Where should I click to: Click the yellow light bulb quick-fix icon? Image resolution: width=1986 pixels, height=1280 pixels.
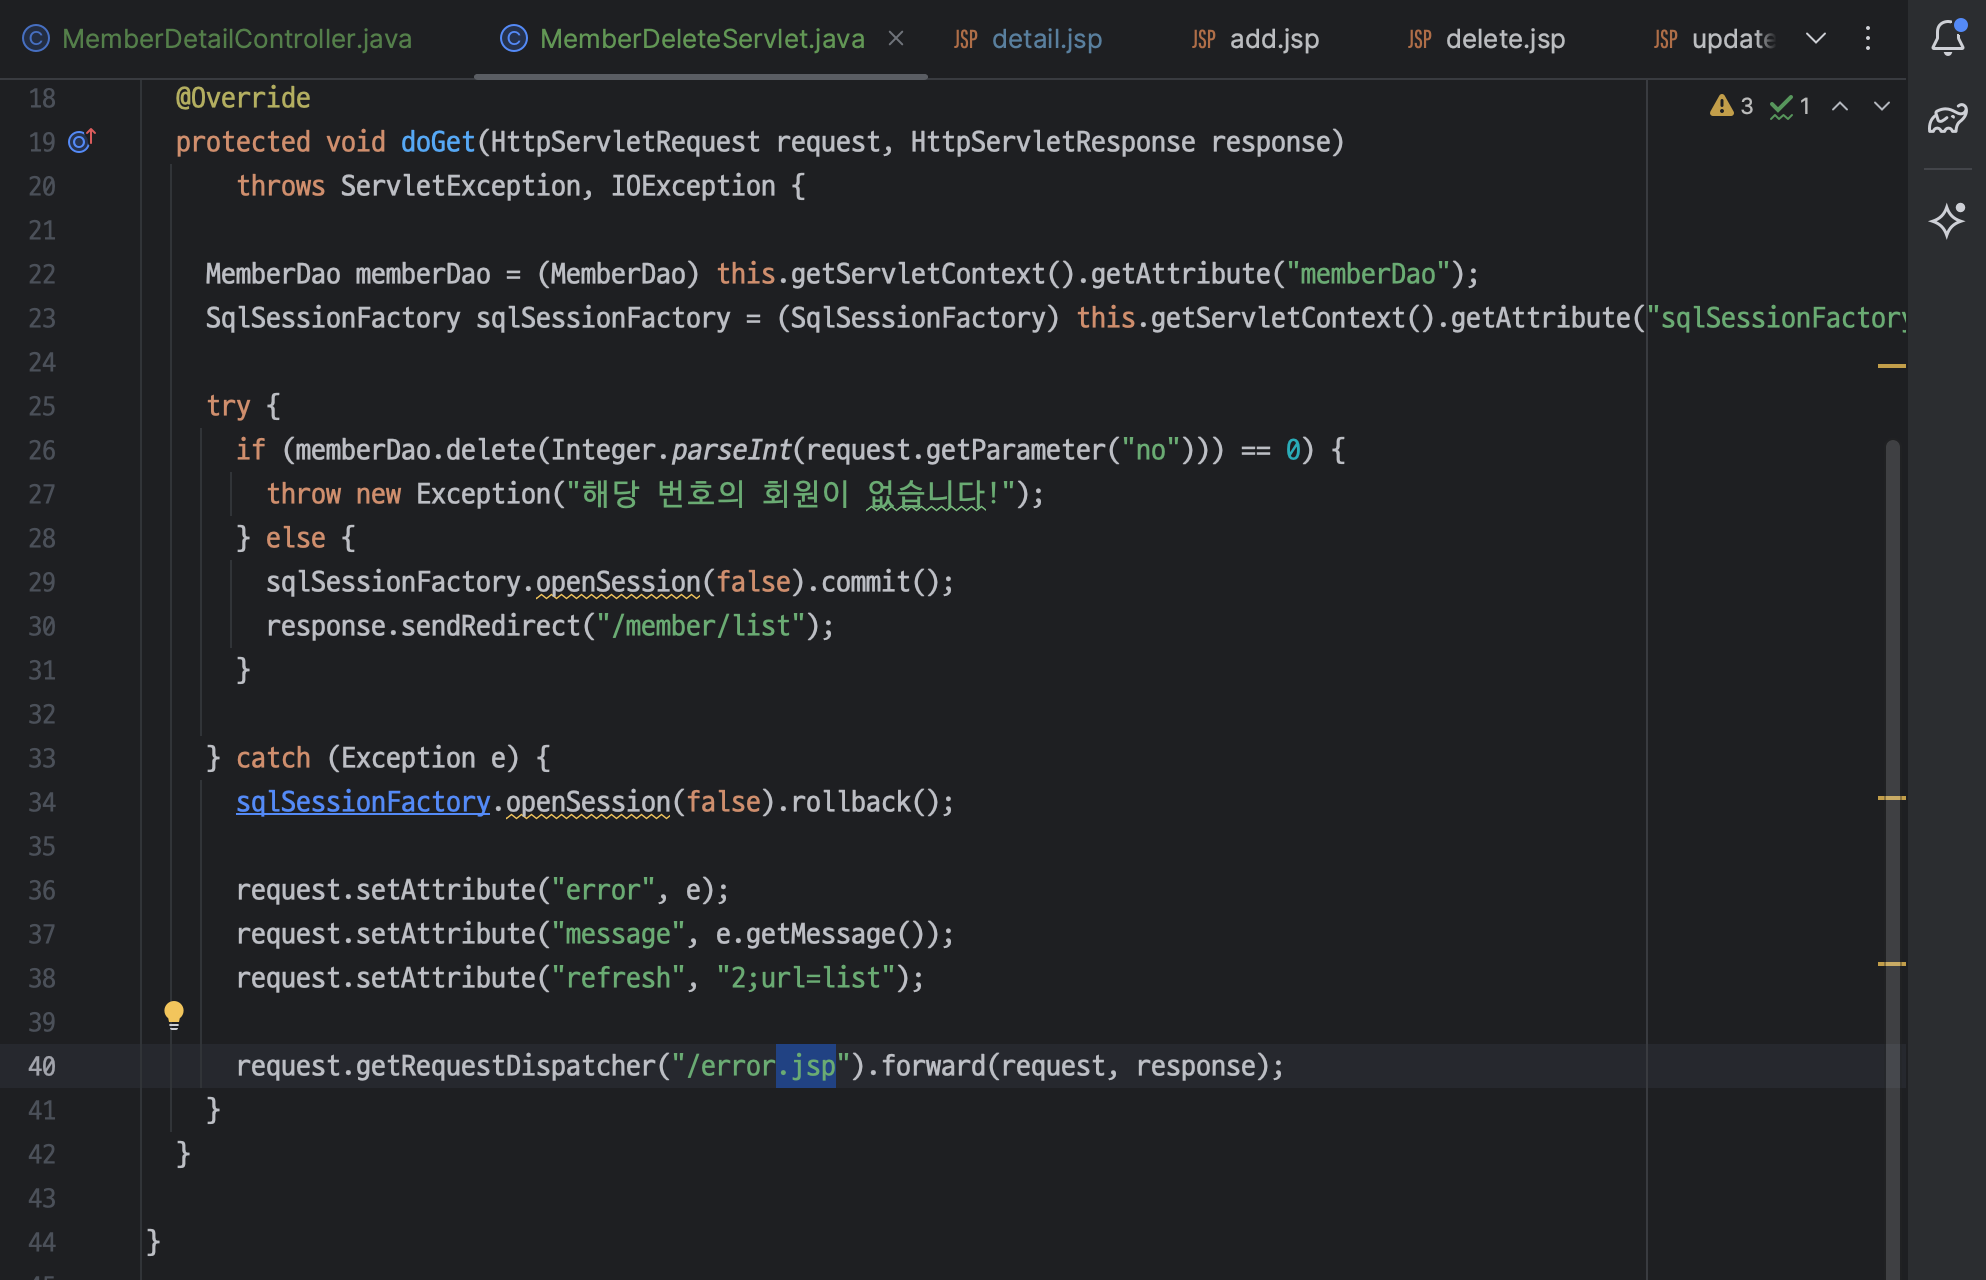(174, 1015)
